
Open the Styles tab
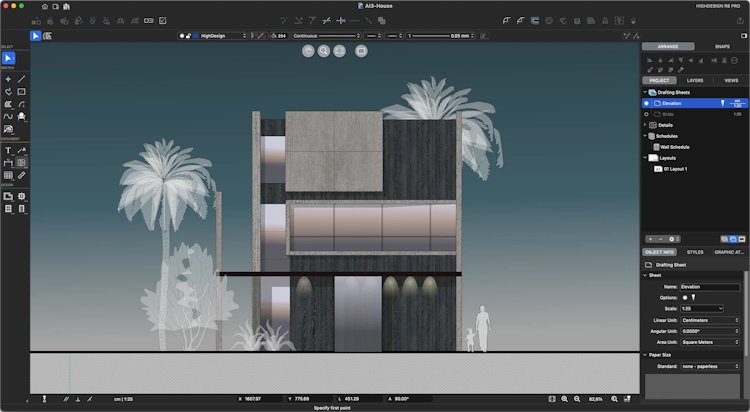695,252
